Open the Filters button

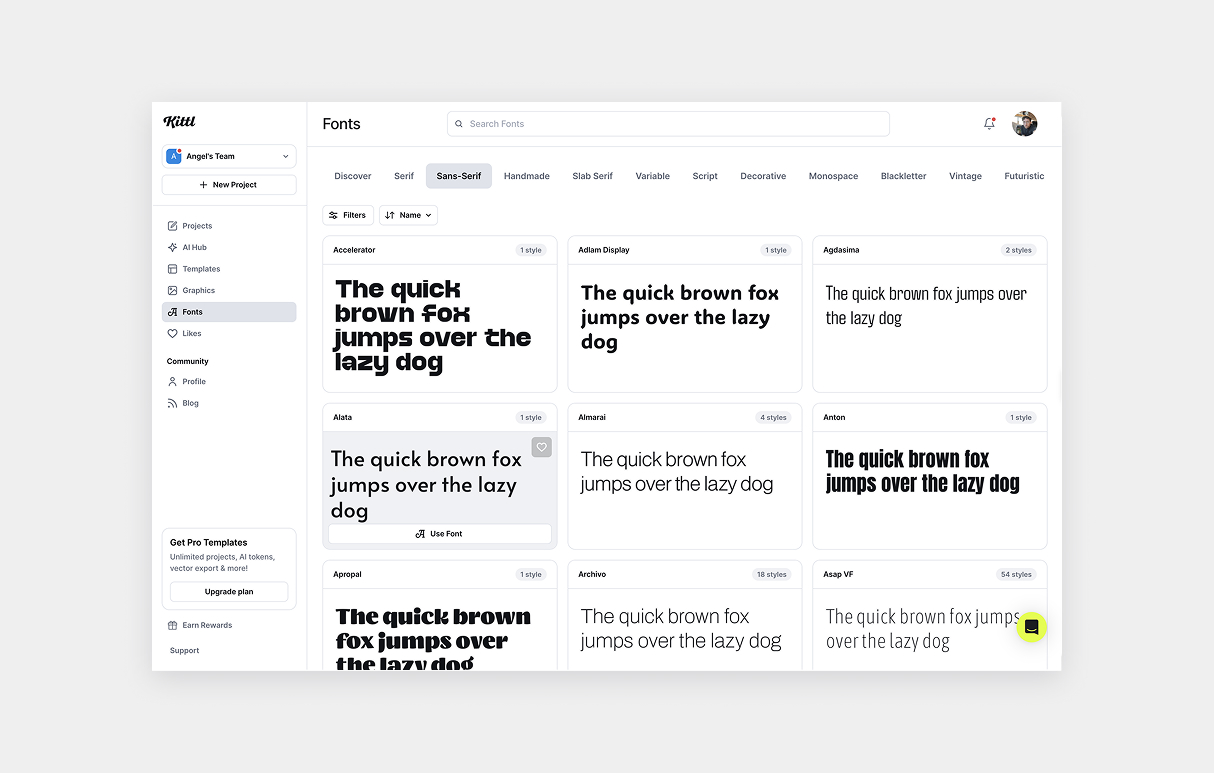pos(348,215)
